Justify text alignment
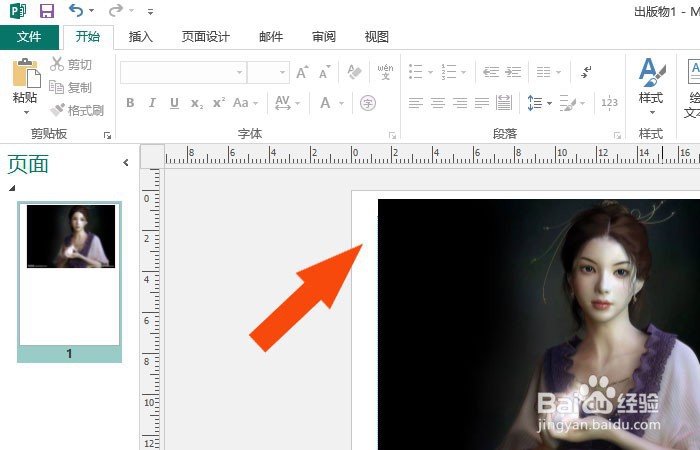This screenshot has width=700, height=450. [x=482, y=103]
